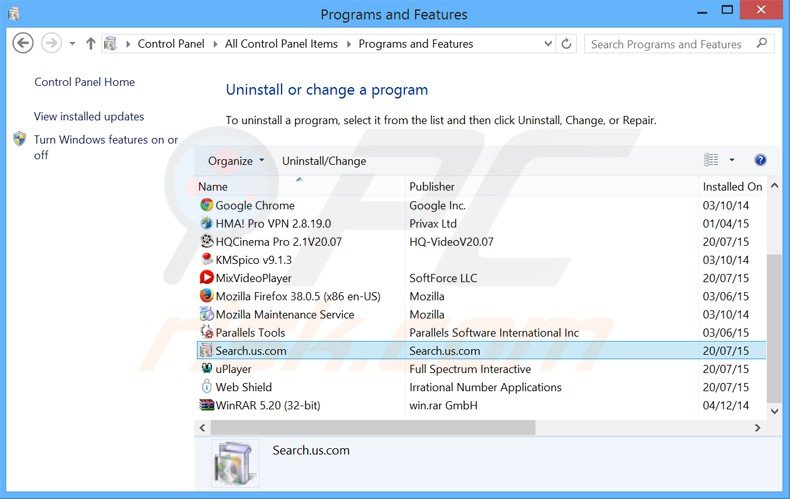The image size is (790, 499).
Task: Select KMSpico v9.1.3 entry
Action: (x=253, y=260)
